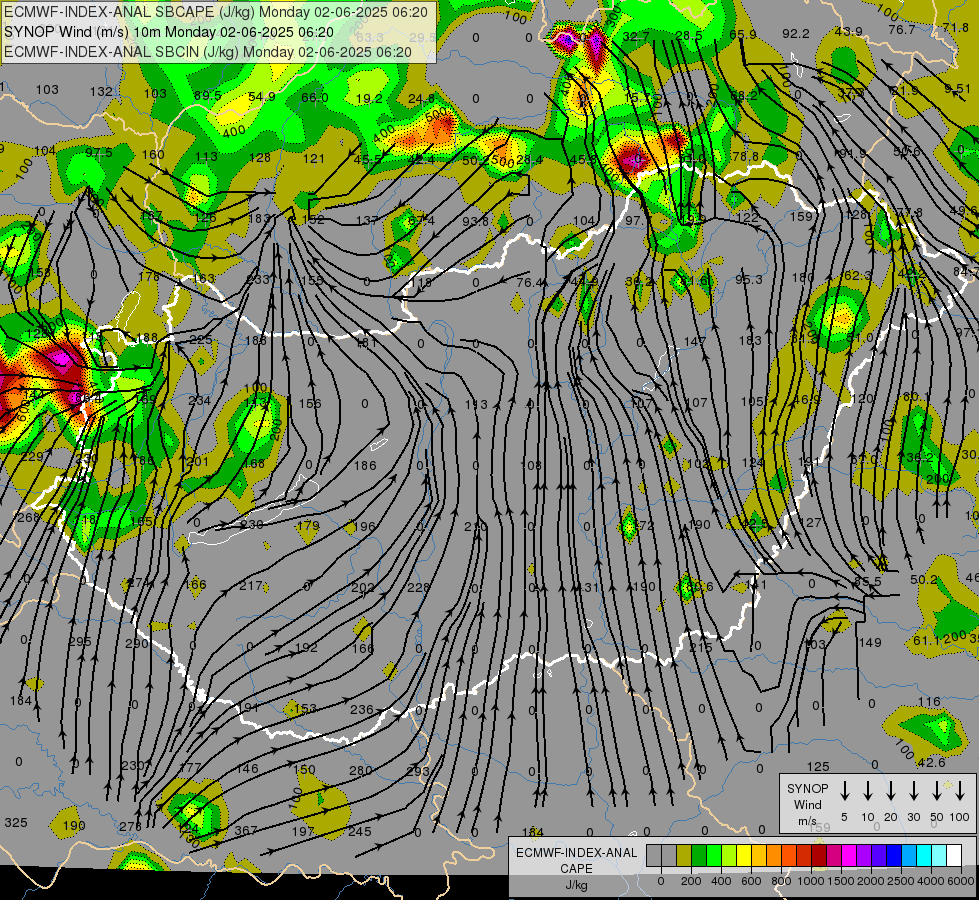979x900 pixels.
Task: Click the map value 97.5
Action: pyautogui.click(x=99, y=153)
